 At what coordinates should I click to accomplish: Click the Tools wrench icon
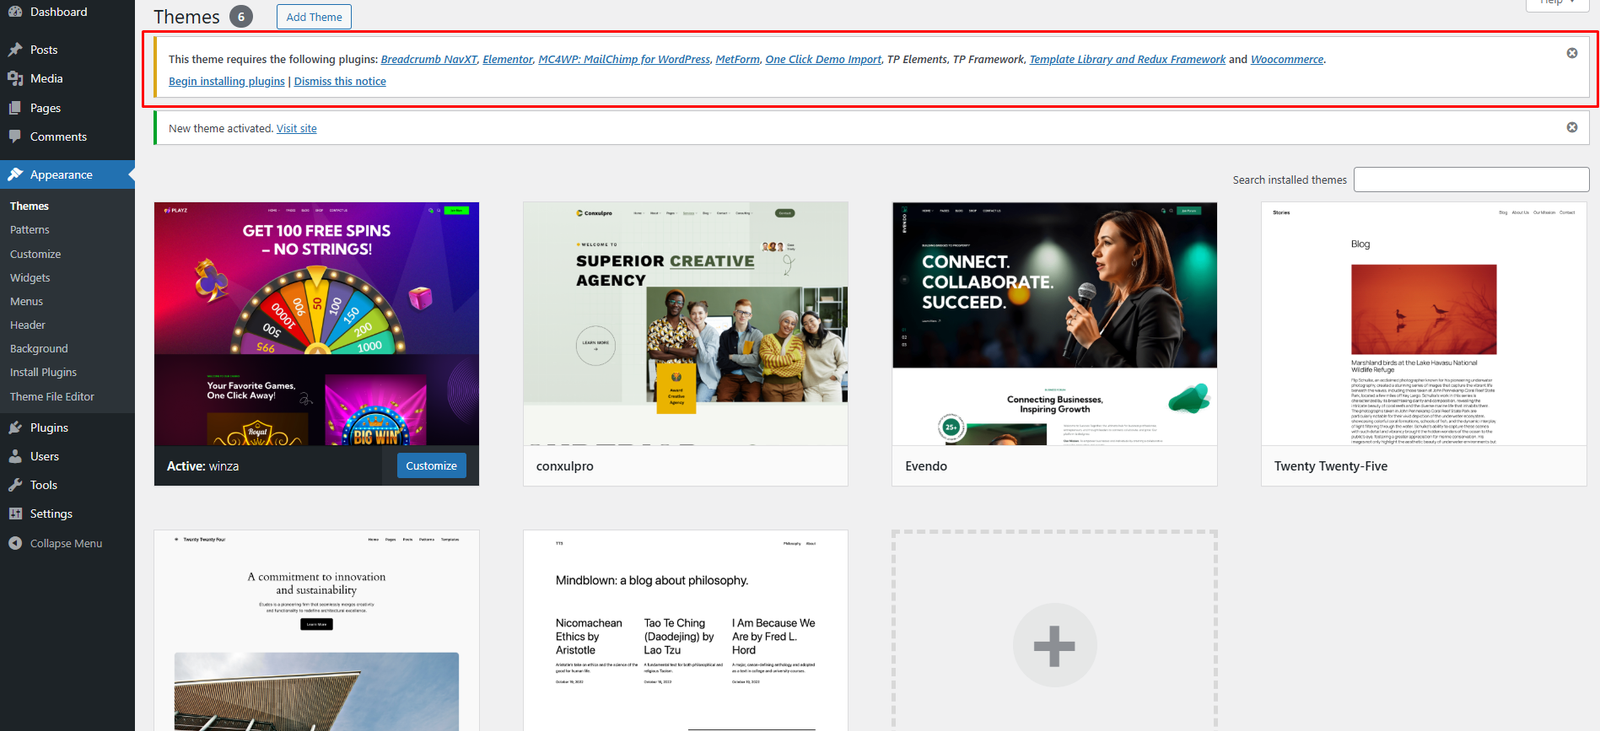[x=15, y=485]
